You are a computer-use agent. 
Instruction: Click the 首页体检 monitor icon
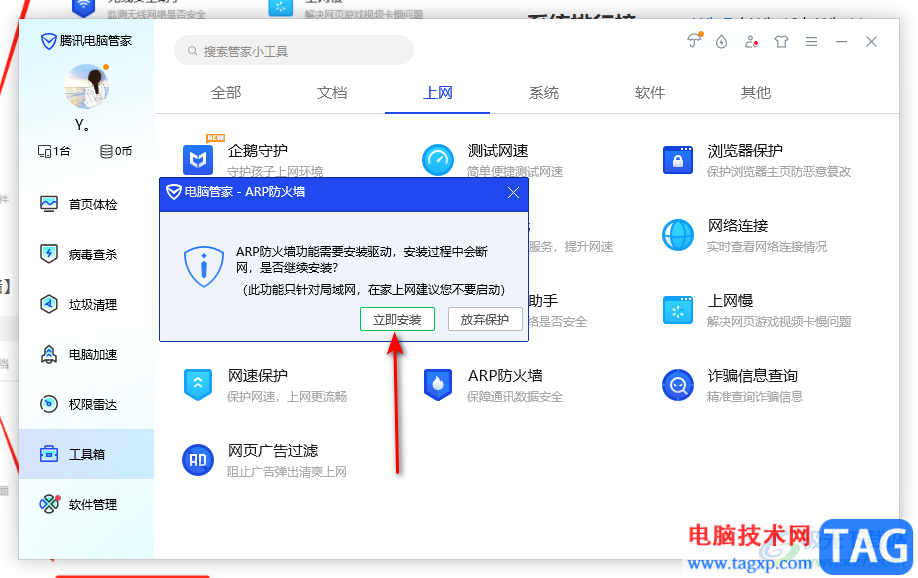(x=49, y=204)
